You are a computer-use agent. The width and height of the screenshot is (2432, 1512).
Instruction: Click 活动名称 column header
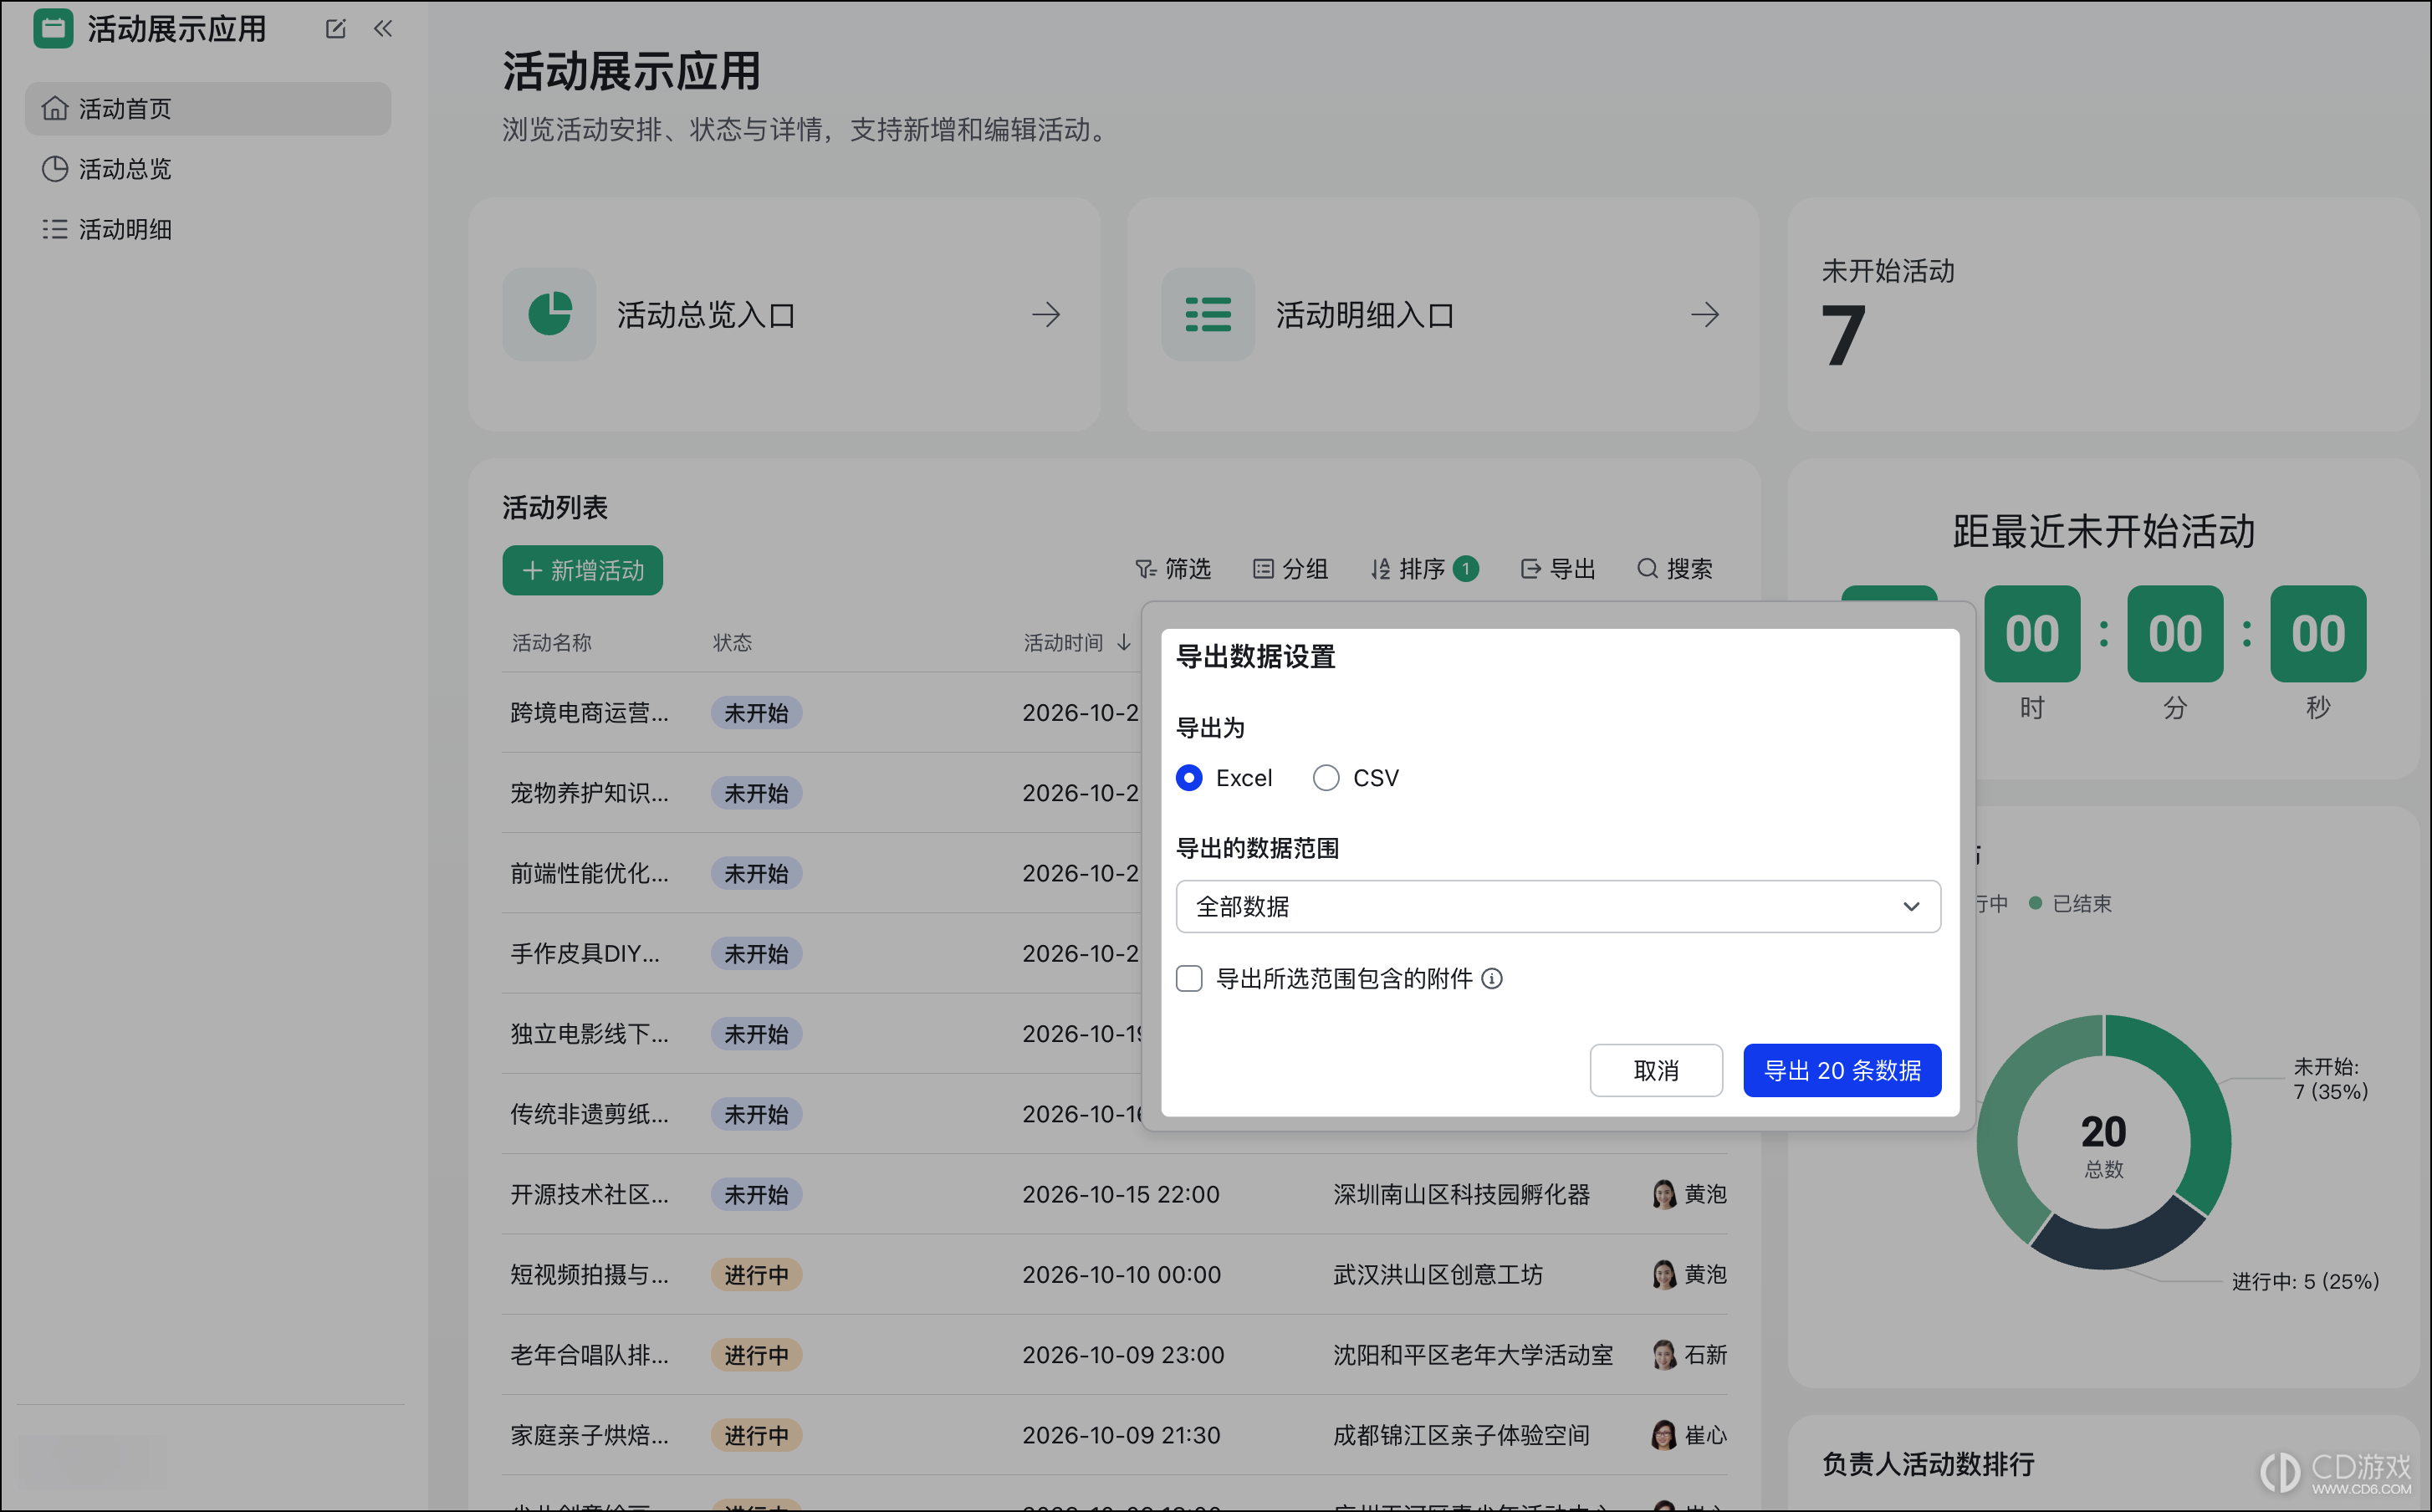(551, 642)
